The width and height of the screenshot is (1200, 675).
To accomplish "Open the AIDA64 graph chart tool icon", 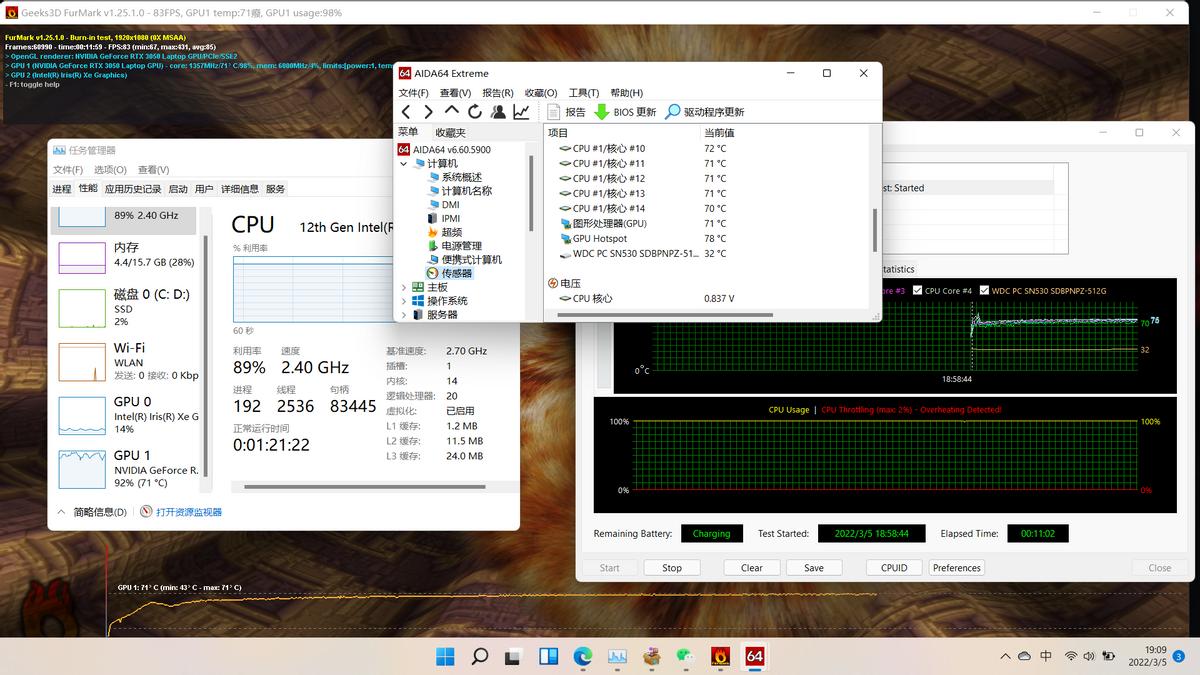I will point(521,112).
